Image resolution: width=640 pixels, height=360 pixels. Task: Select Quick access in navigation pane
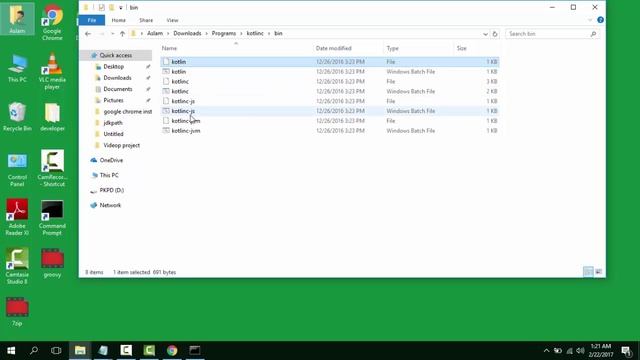(x=116, y=55)
